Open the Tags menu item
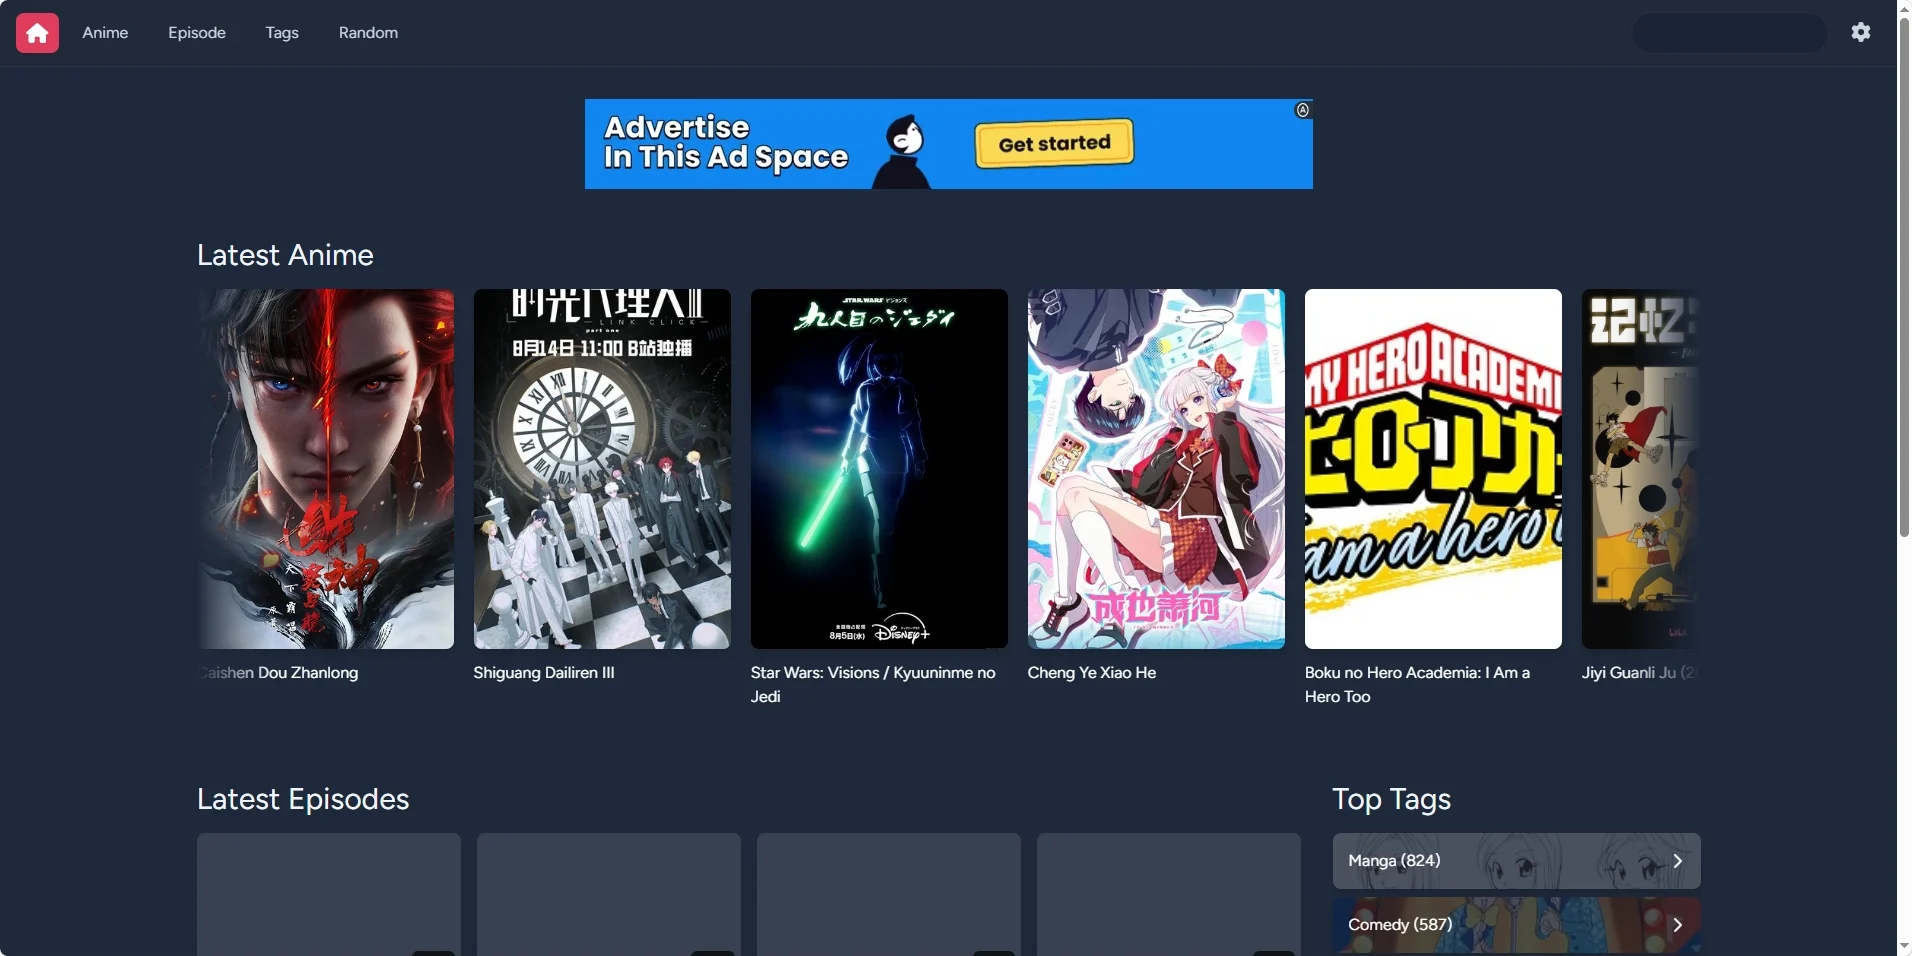The image size is (1912, 956). click(282, 33)
